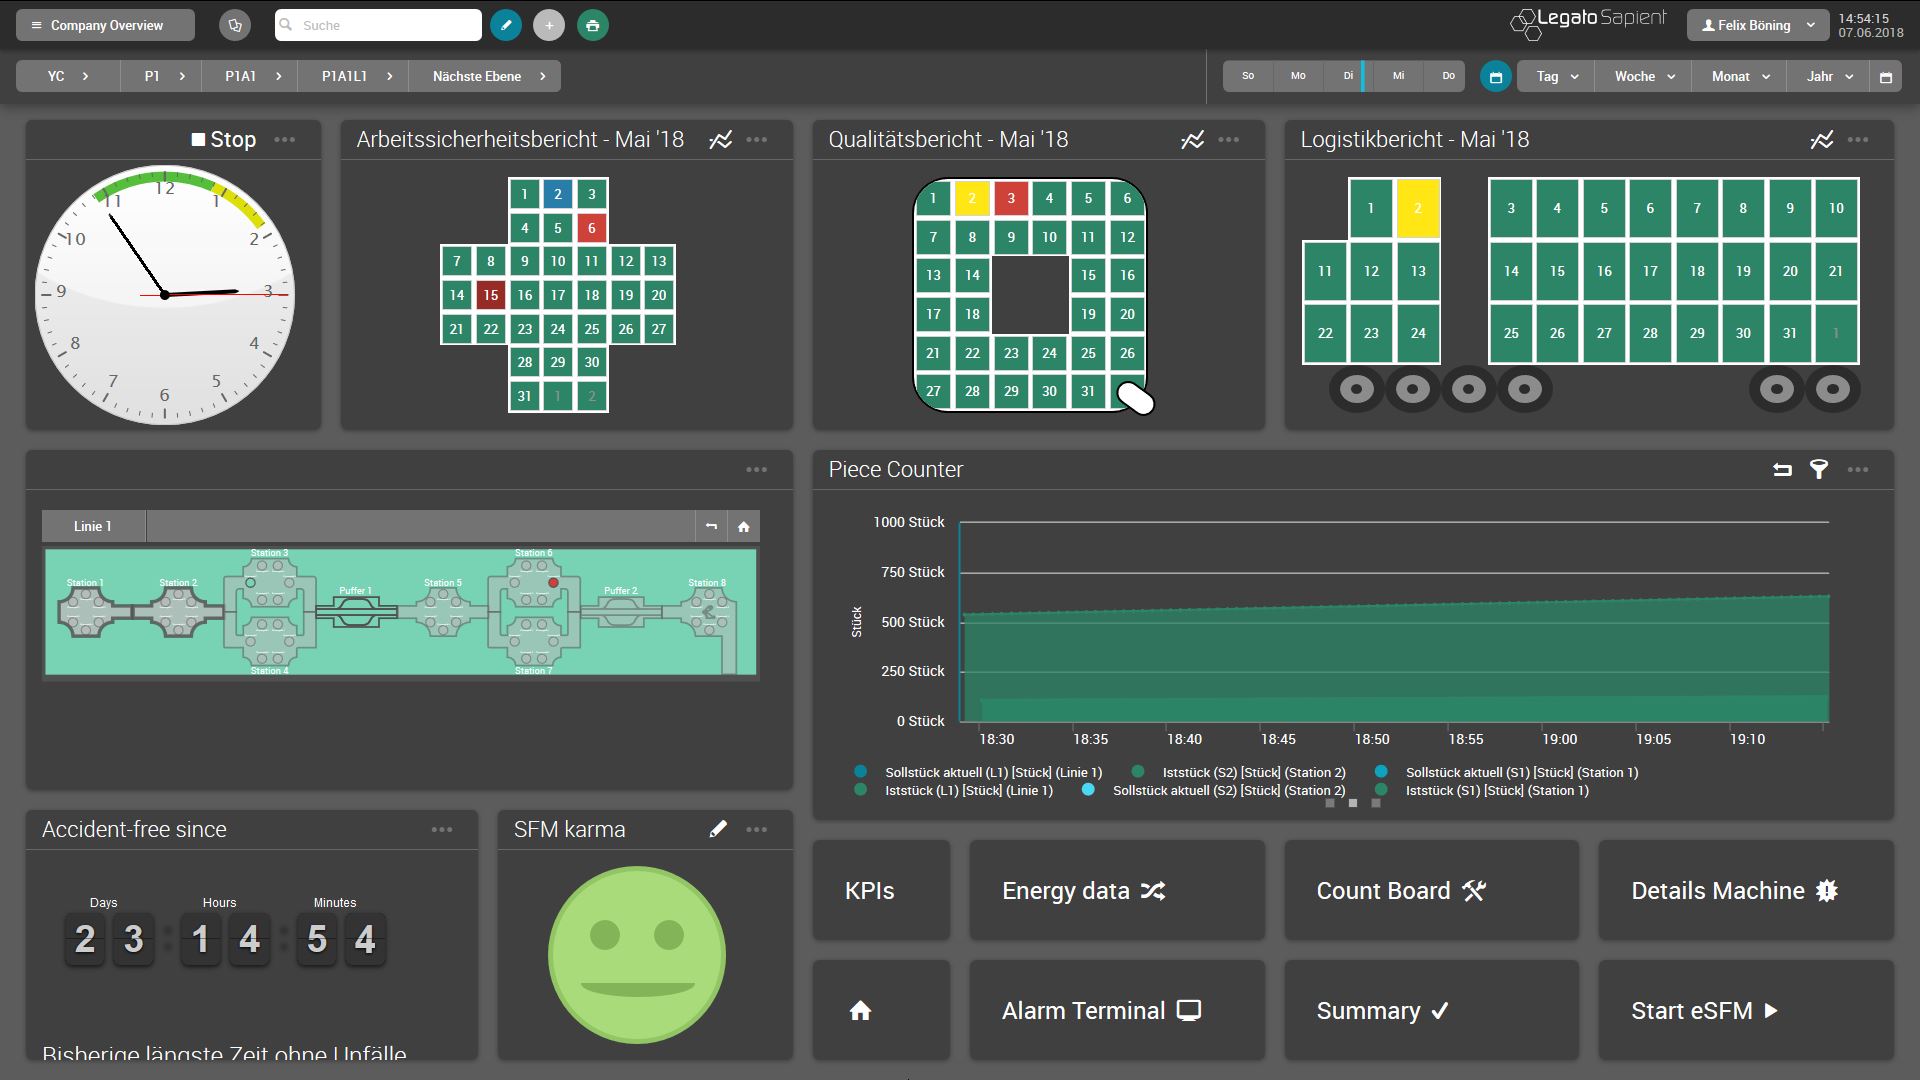
Task: Open options menu of Qualitätsbericht widget
Action: click(x=1229, y=140)
